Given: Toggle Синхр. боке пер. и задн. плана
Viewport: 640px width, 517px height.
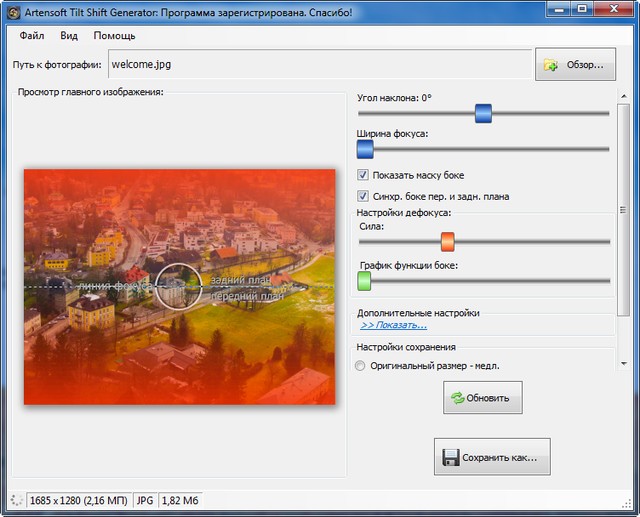Looking at the screenshot, I should tap(362, 196).
